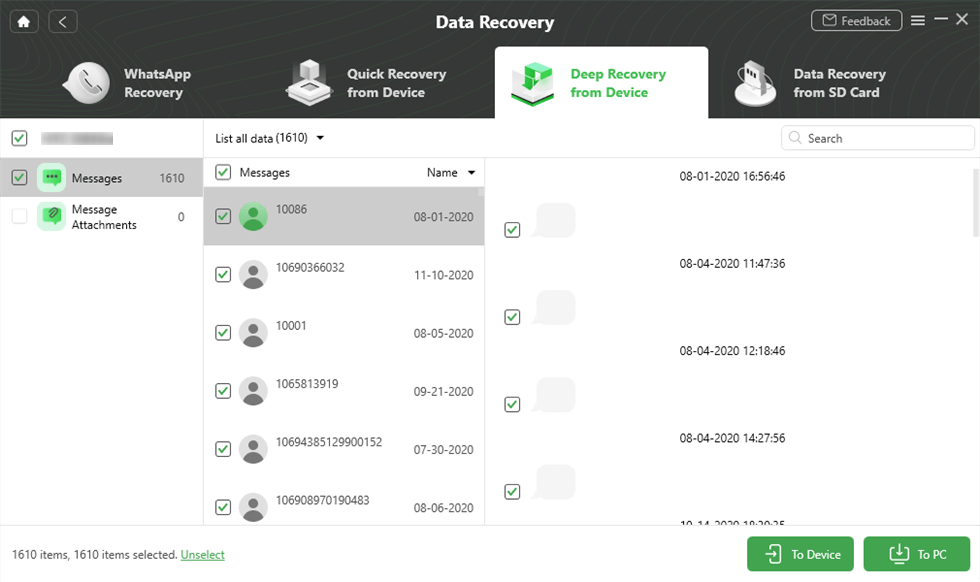Click the back arrow navigation icon
The image size is (980, 582).
62,20
